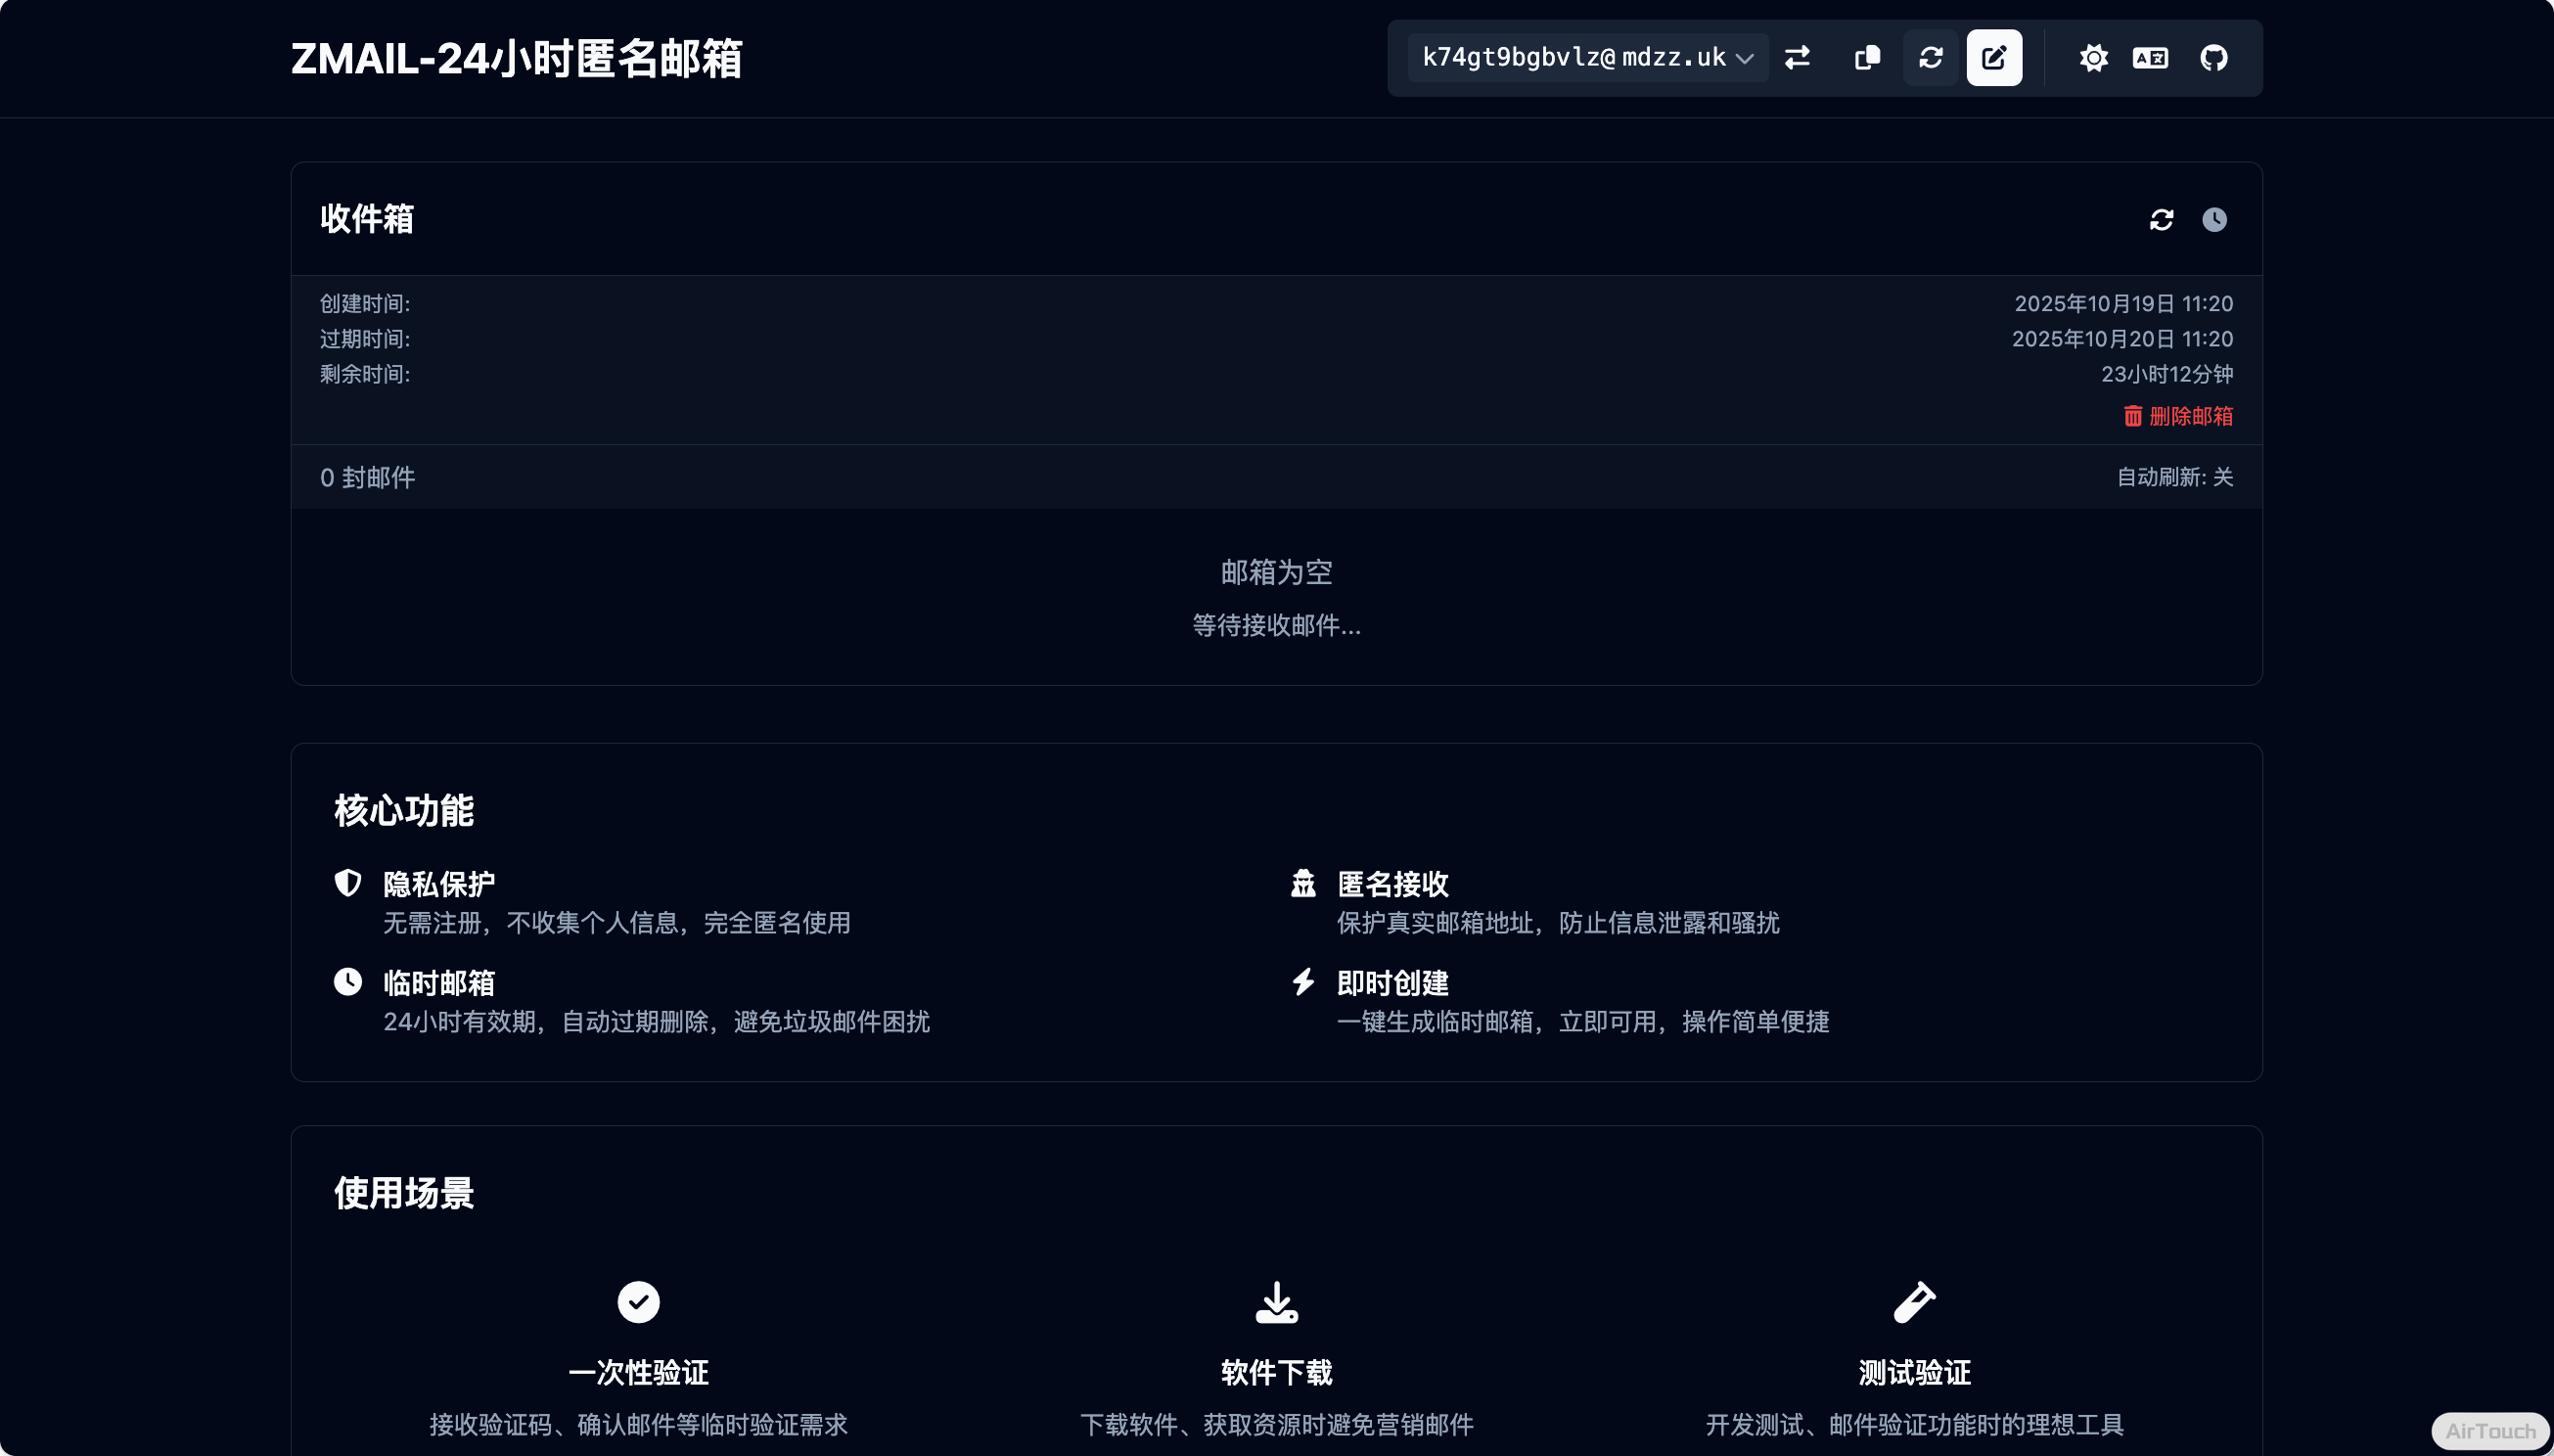Screen dimensions: 2554x1456
Task: Click the 自动刷新: 关 status text
Action: (x=2174, y=477)
